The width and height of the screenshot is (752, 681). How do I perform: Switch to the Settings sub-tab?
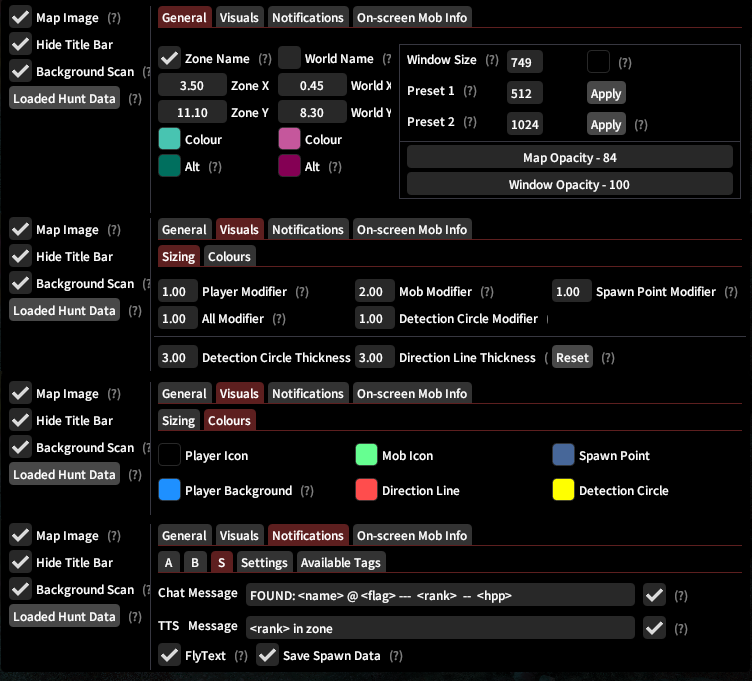click(264, 563)
